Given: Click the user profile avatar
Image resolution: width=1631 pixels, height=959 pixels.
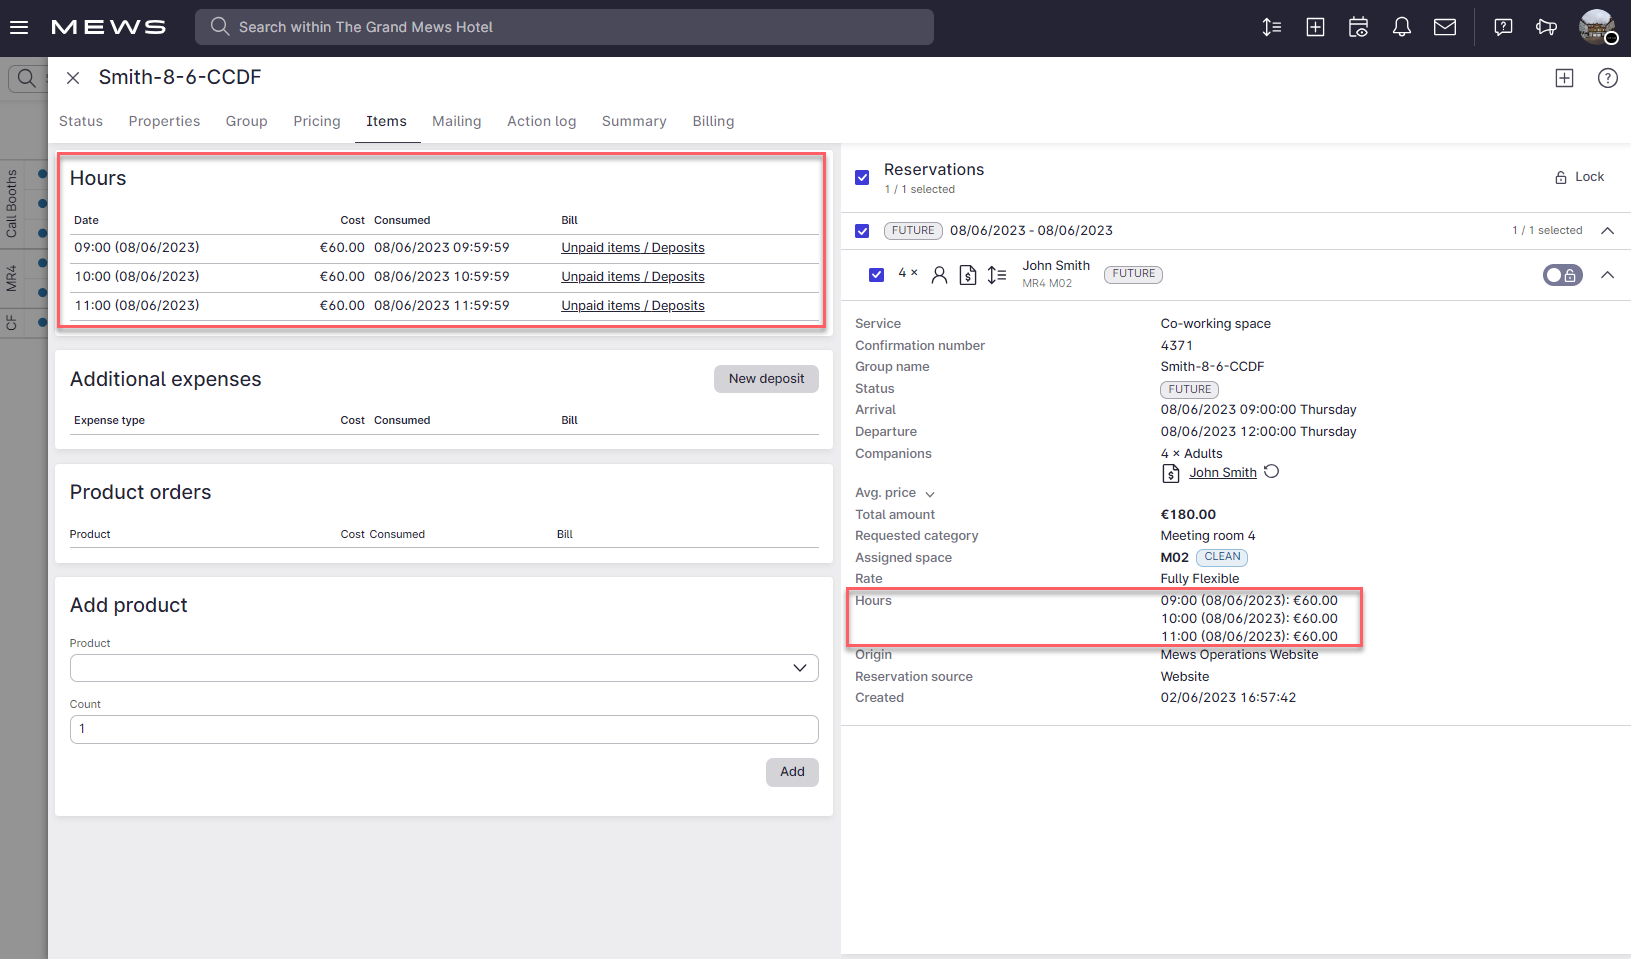Looking at the screenshot, I should tap(1596, 27).
